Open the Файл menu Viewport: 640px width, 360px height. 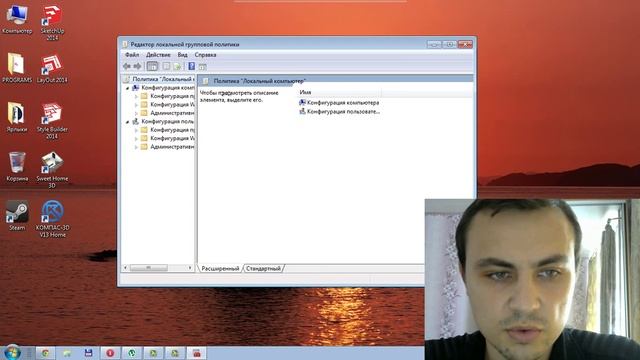[x=132, y=55]
